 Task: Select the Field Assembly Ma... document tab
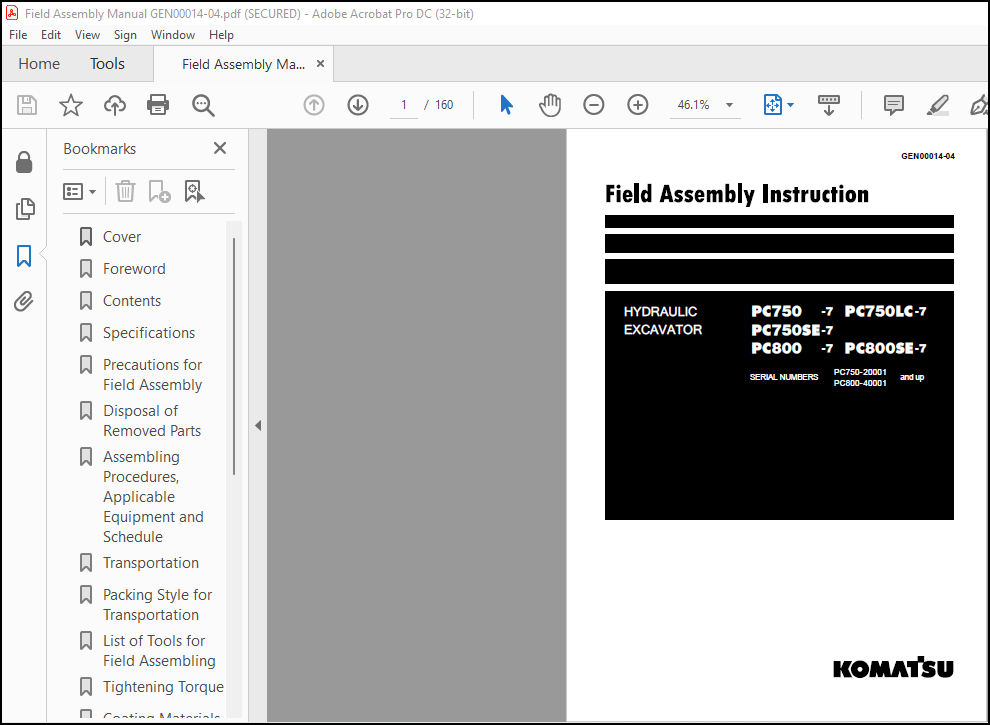click(243, 64)
